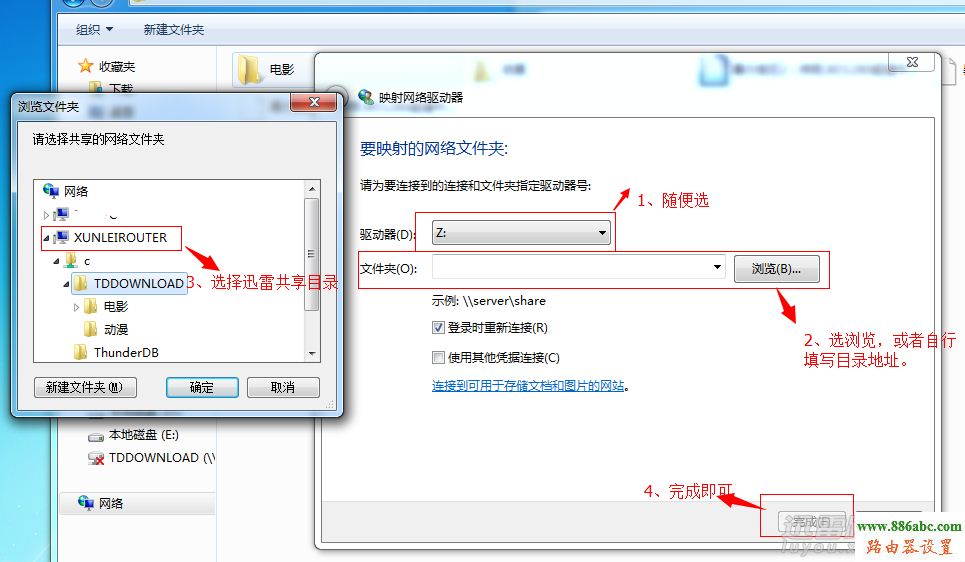The width and height of the screenshot is (965, 562).
Task: Click the 浏览(B)... button
Action: [777, 269]
